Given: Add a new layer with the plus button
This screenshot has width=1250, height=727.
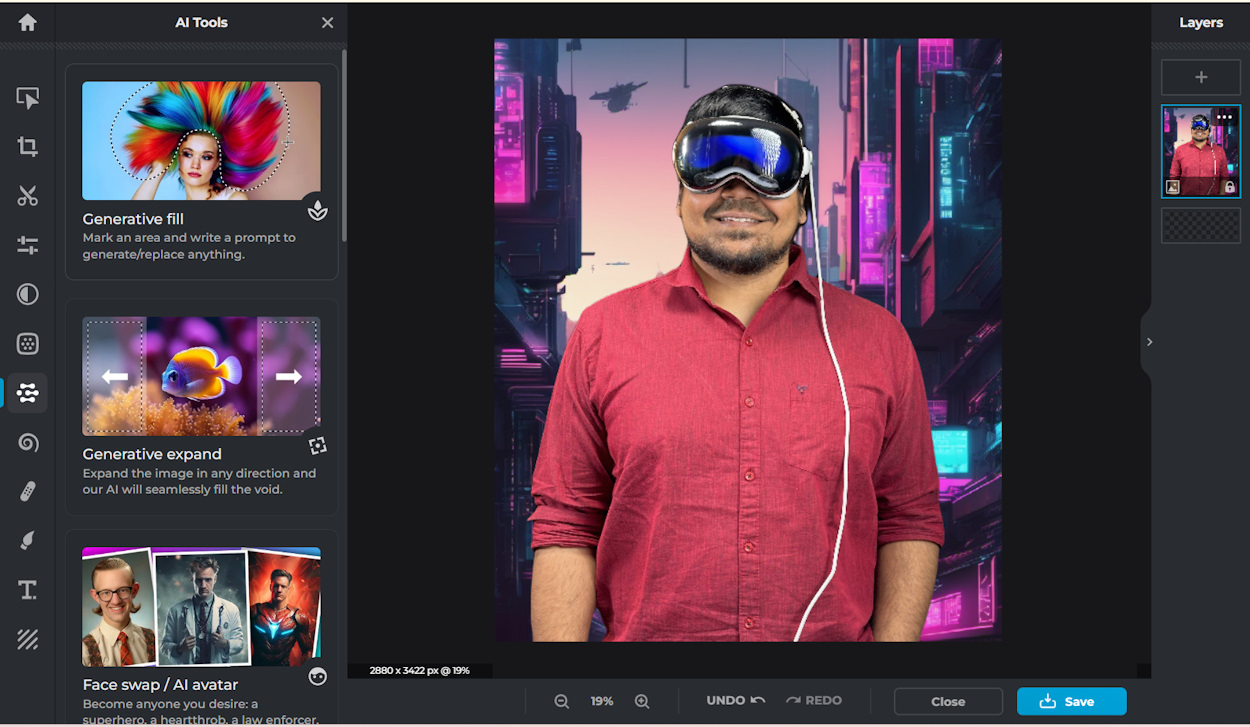Looking at the screenshot, I should 1200,77.
